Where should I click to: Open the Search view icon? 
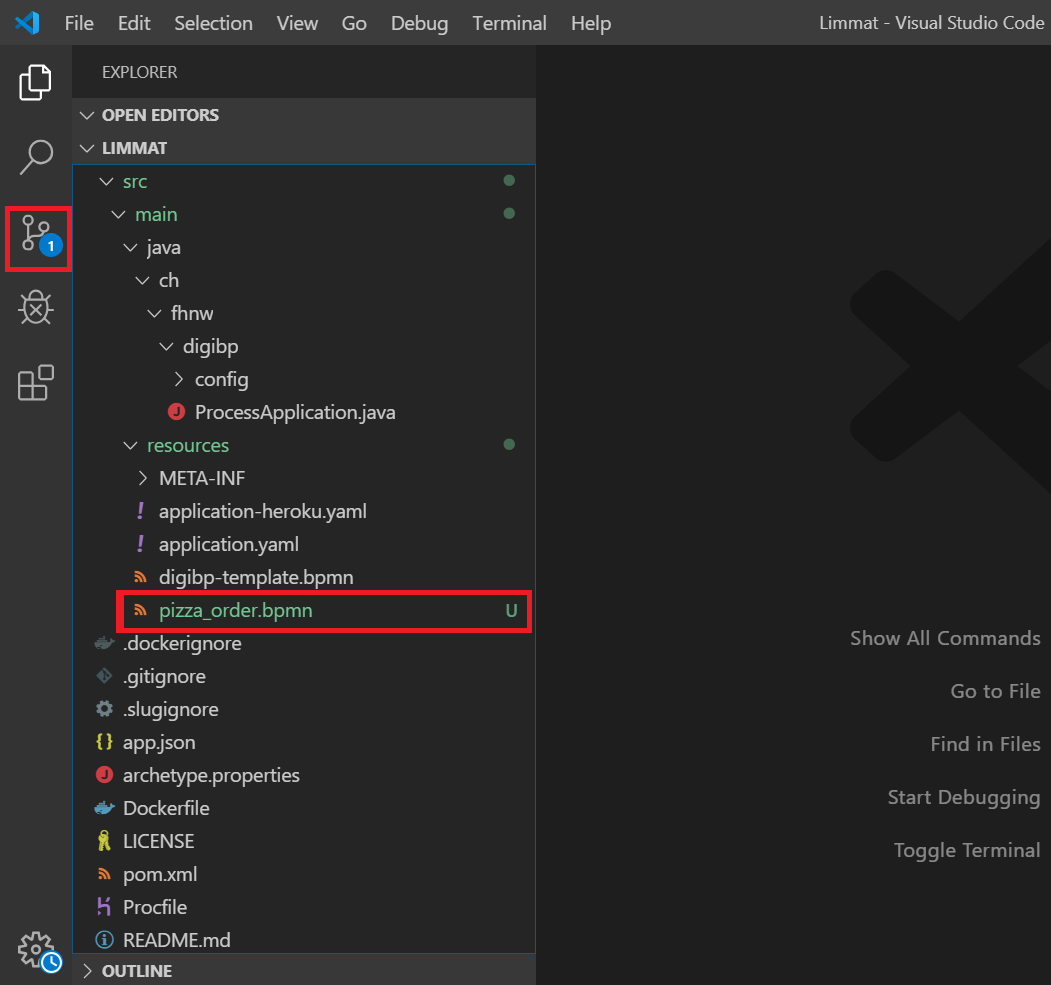pyautogui.click(x=36, y=157)
